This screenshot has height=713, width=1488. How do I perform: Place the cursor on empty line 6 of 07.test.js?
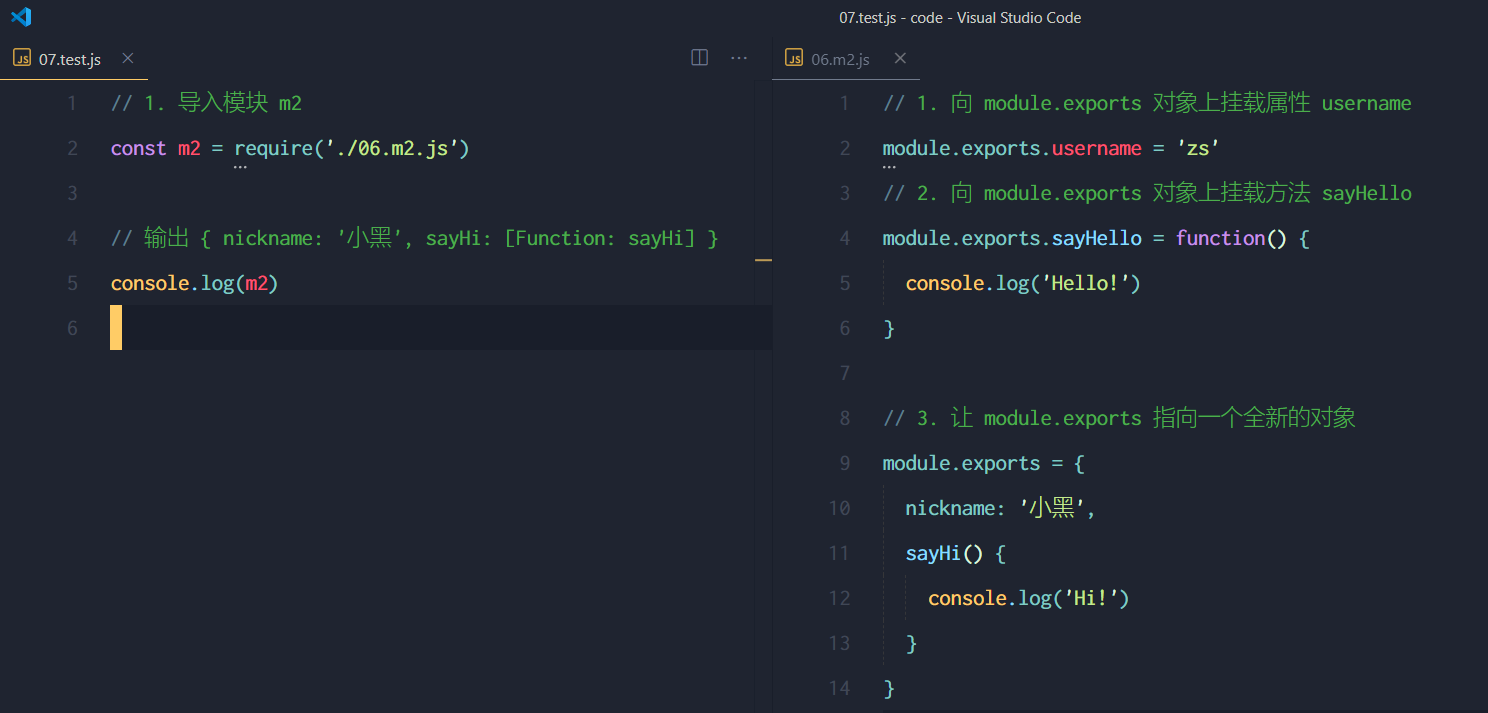441,328
